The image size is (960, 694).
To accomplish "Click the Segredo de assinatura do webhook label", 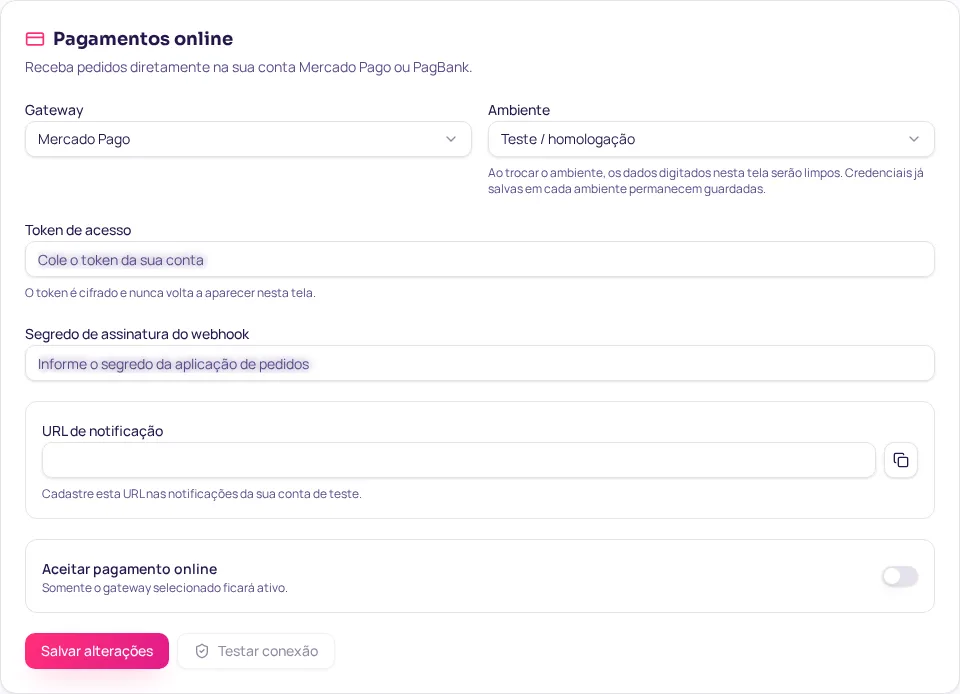I will point(137,334).
